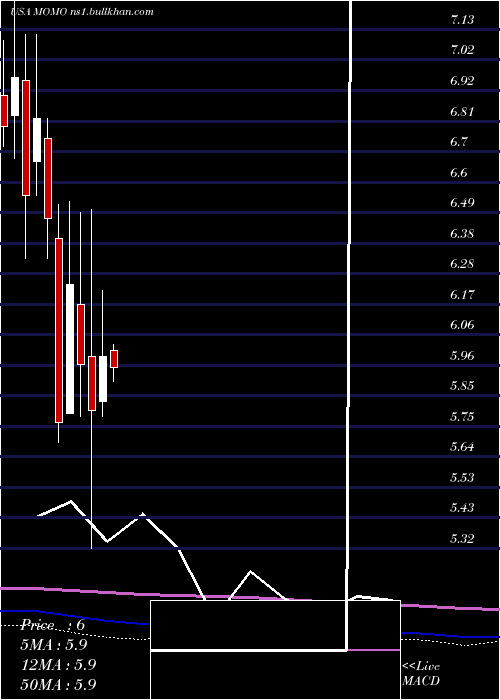
Task: Click the <<Live MACD label
Action: pyautogui.click(x=421, y=674)
